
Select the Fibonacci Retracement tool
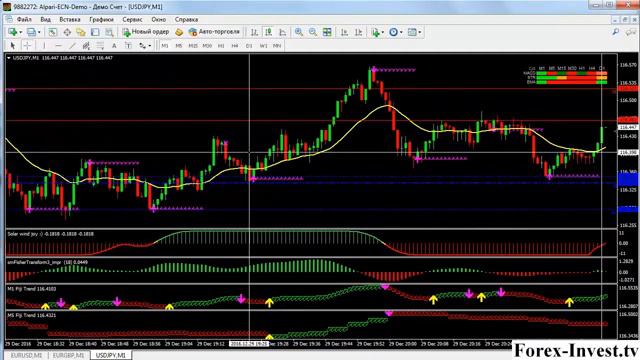click(100, 46)
